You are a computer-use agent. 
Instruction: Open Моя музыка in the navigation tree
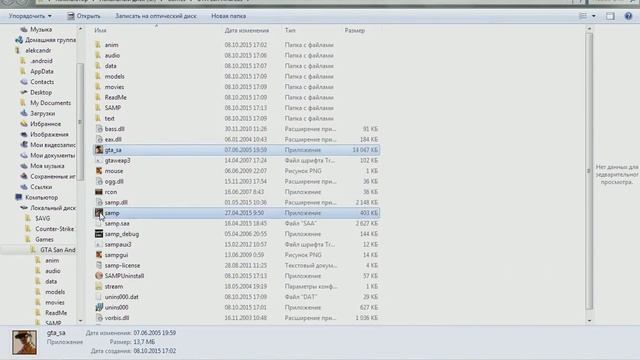(47, 166)
